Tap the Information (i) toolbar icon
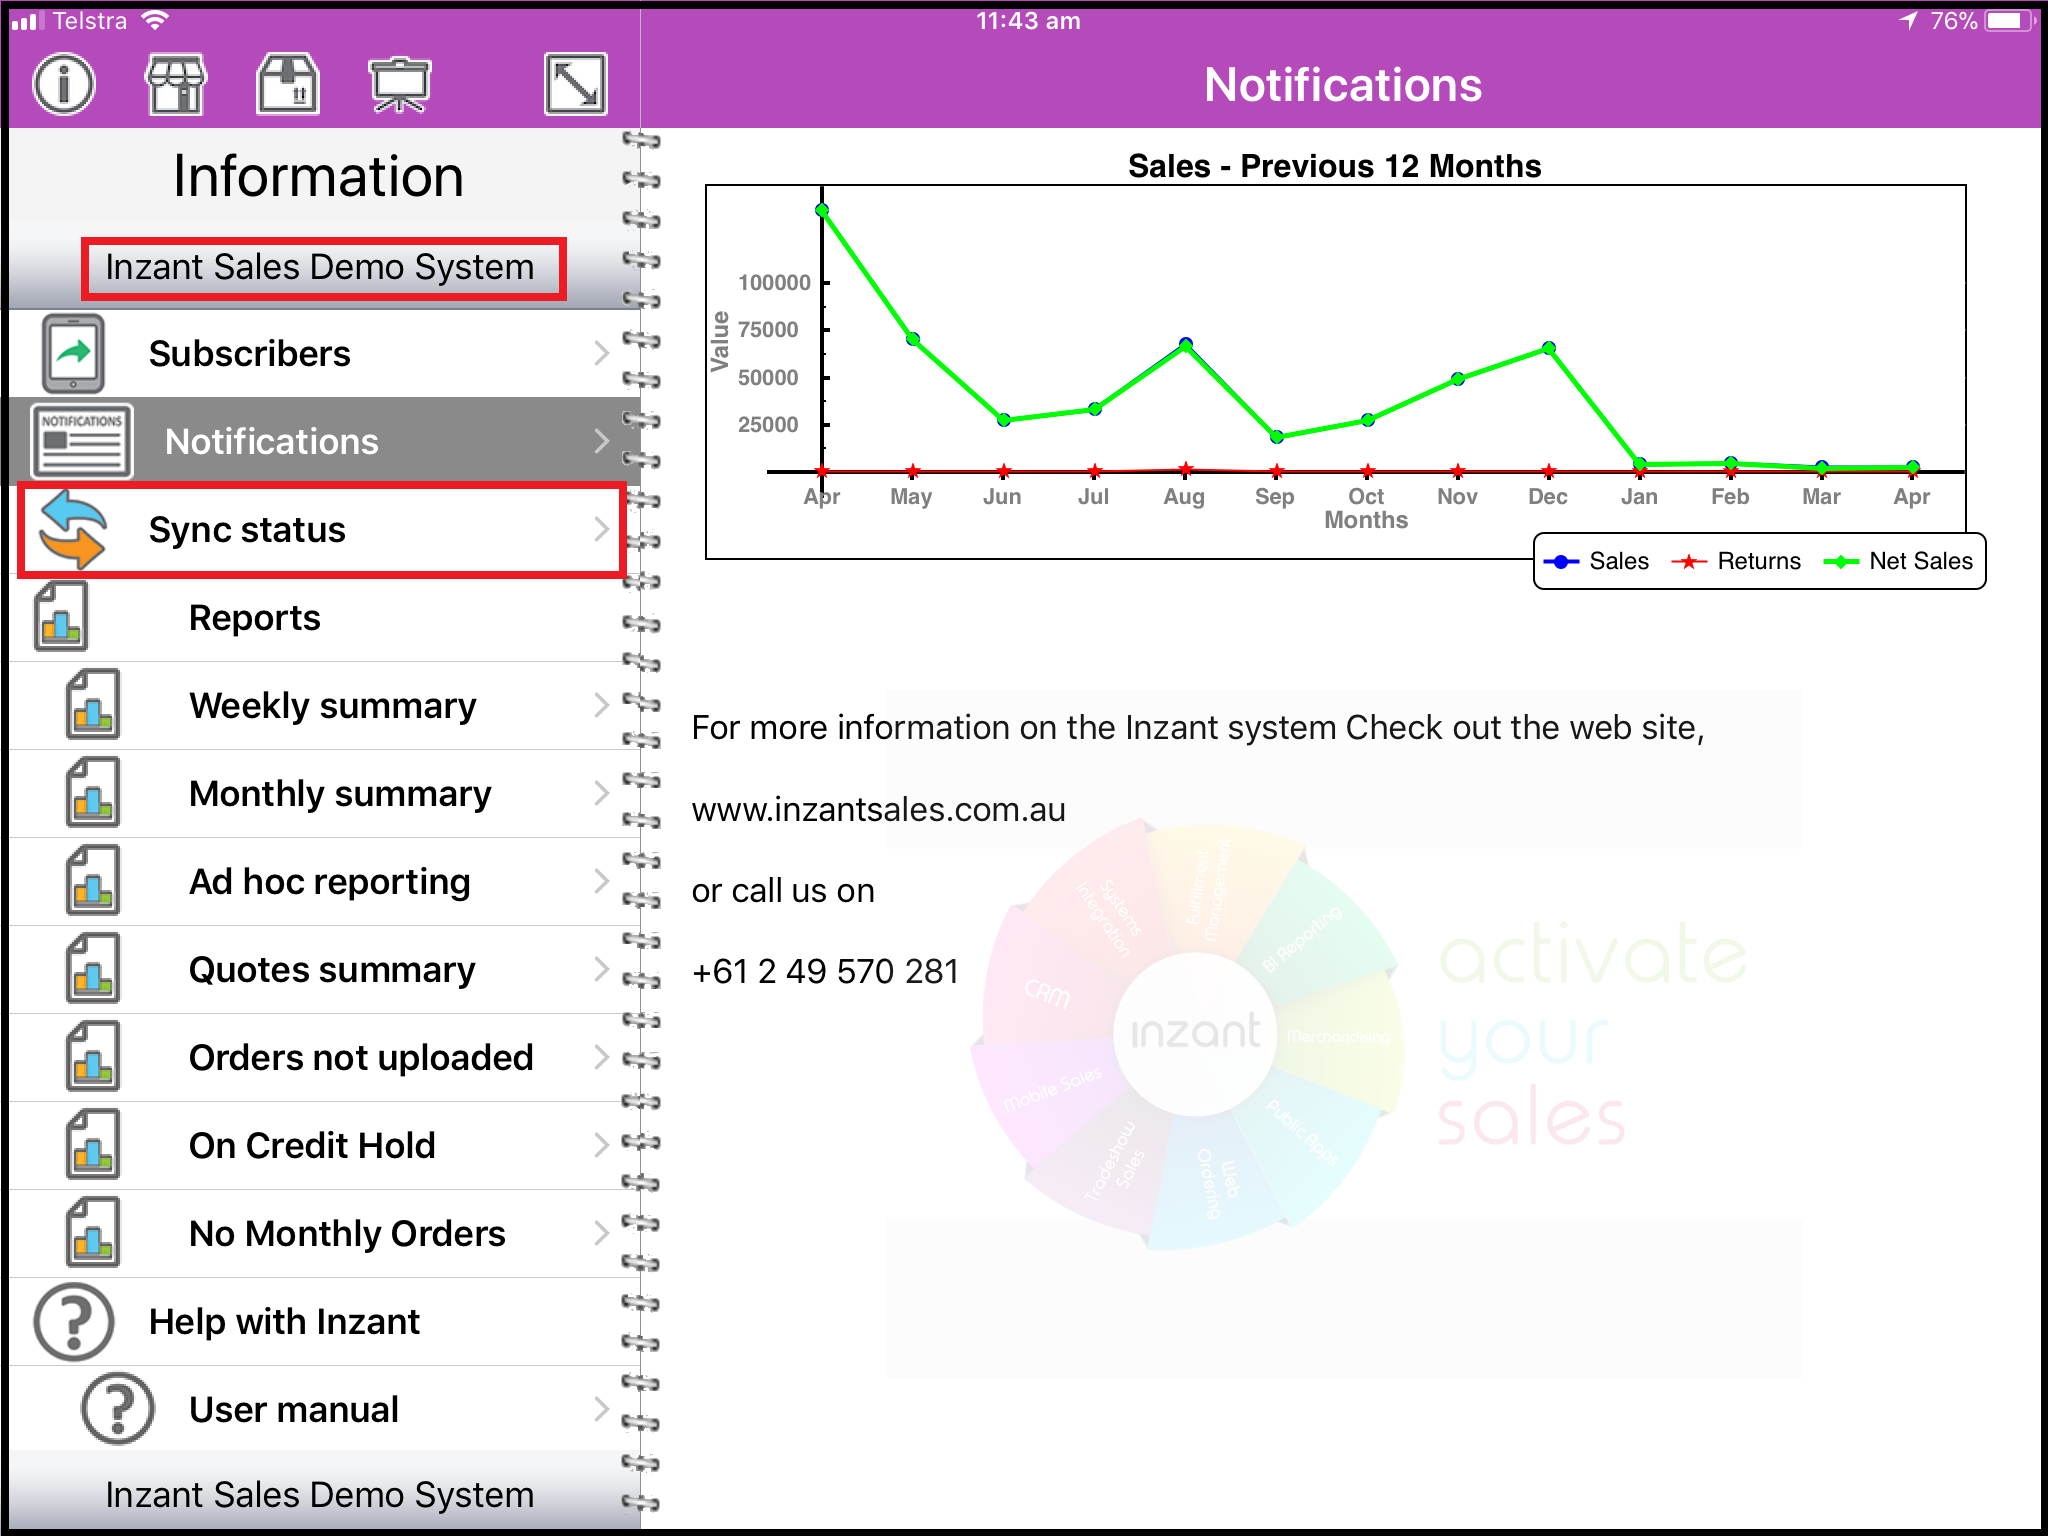Screen dimensions: 2048x1536 [x=64, y=84]
